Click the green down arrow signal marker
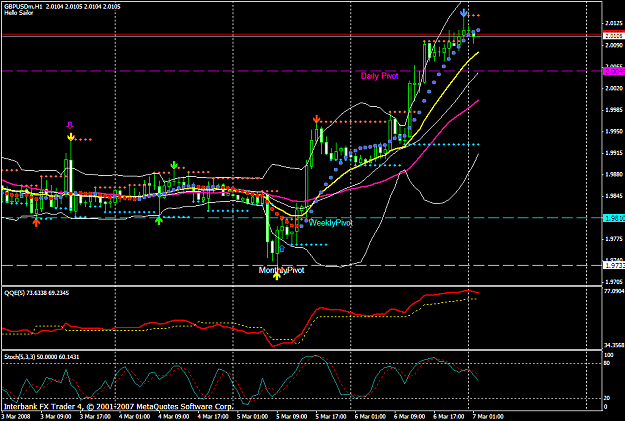625x421 pixels. 174,165
